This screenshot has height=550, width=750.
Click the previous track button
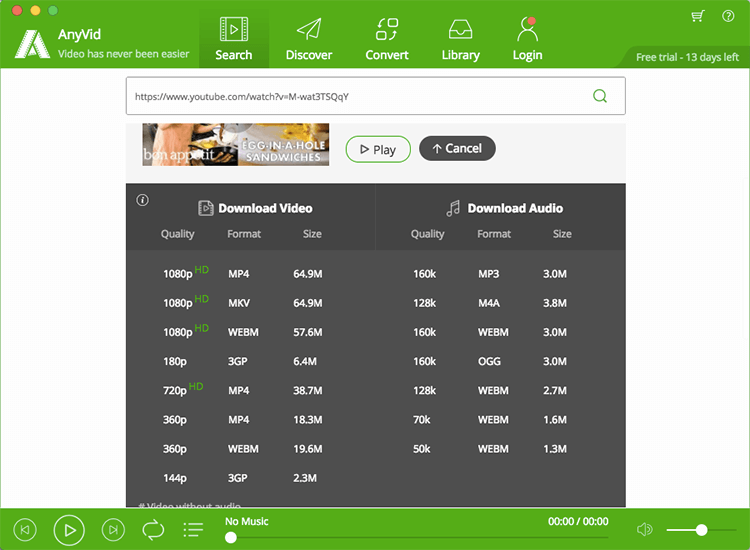25,530
